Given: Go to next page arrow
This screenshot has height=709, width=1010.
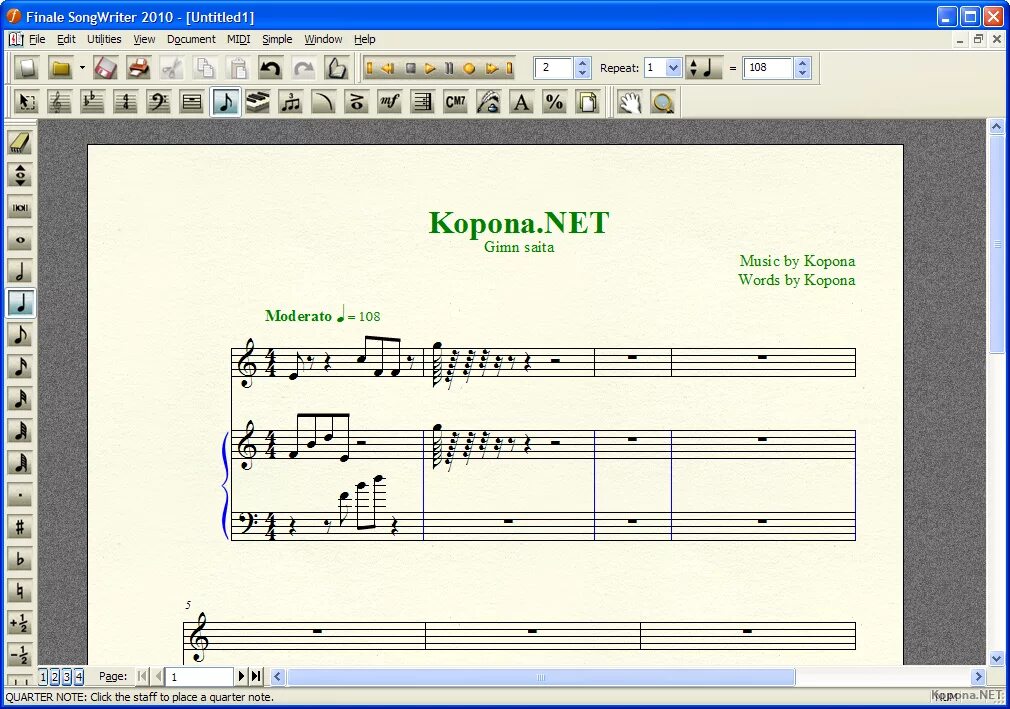Looking at the screenshot, I should point(242,676).
